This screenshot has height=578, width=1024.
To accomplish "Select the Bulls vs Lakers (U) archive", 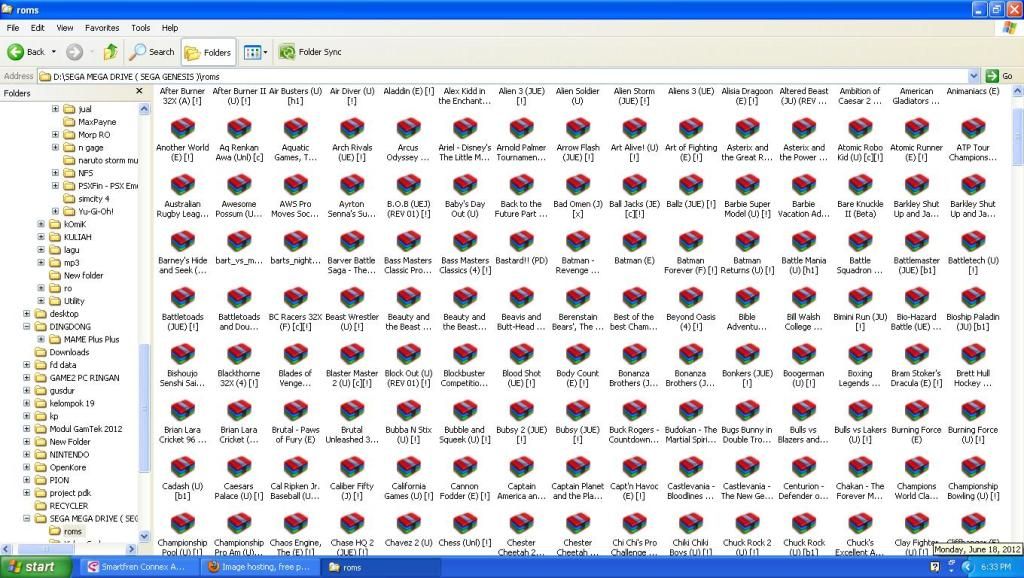I will [860, 410].
